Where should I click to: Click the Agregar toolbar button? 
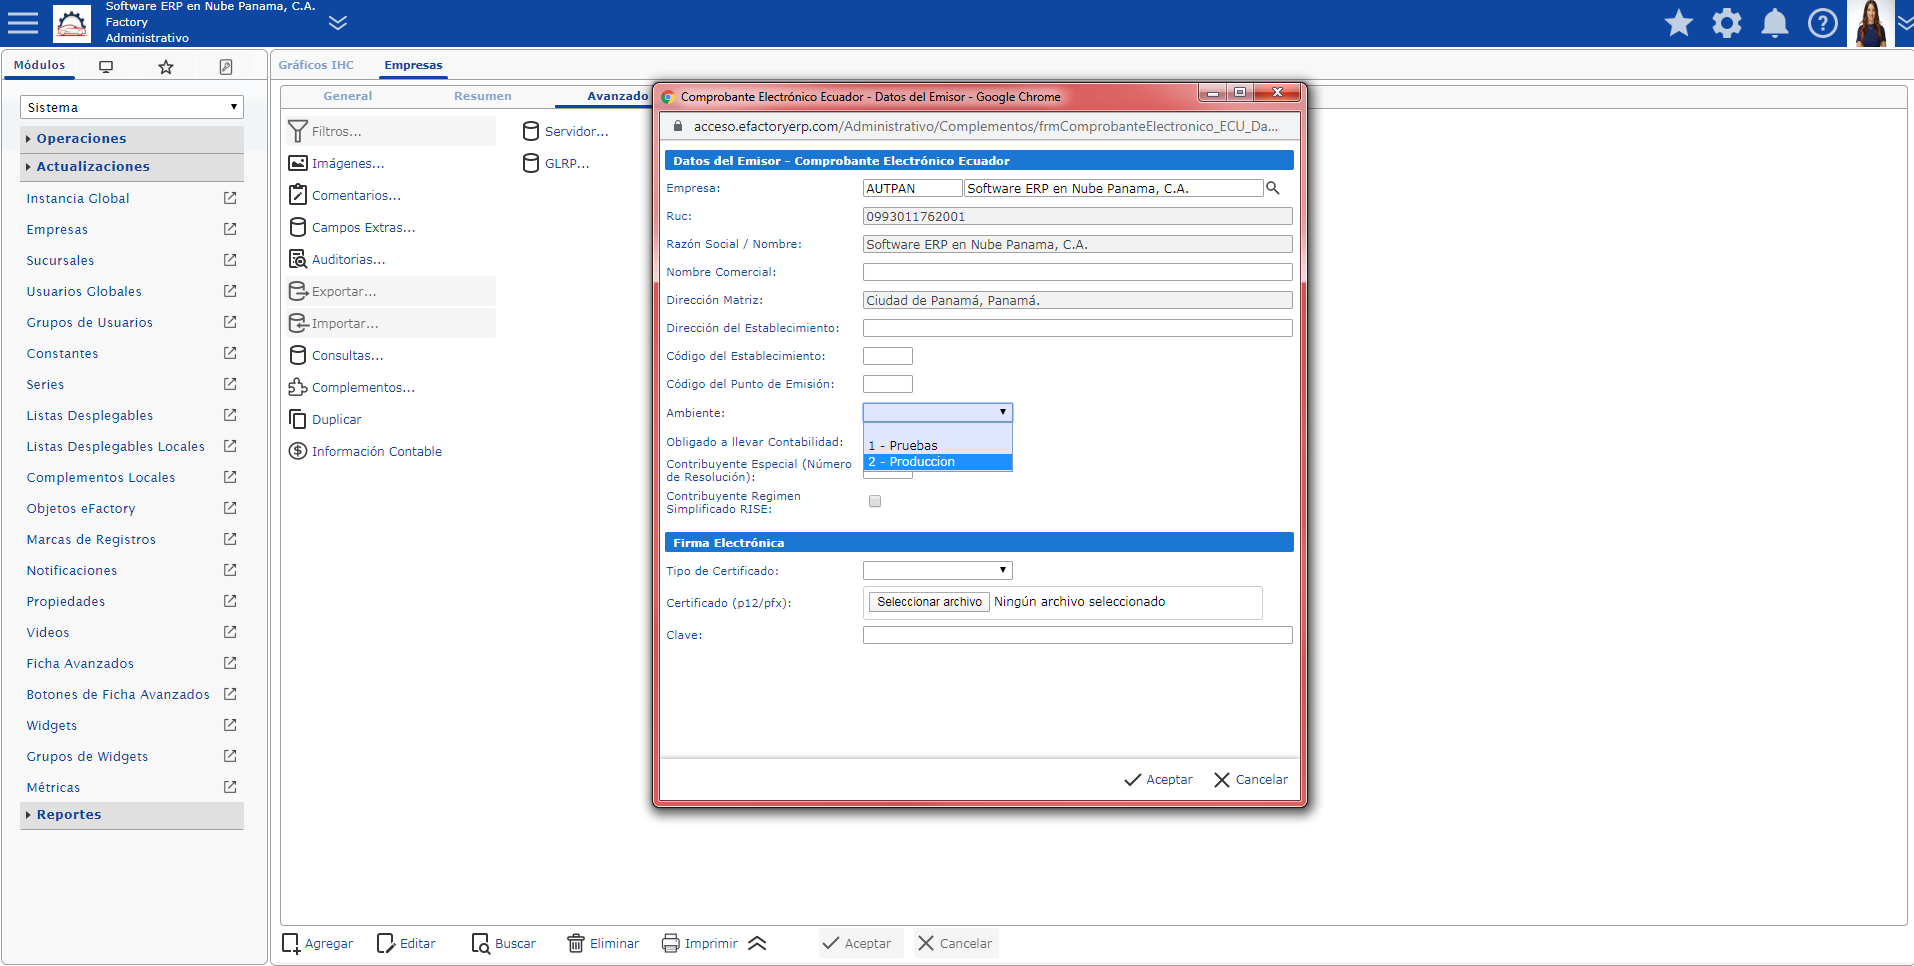coord(318,943)
